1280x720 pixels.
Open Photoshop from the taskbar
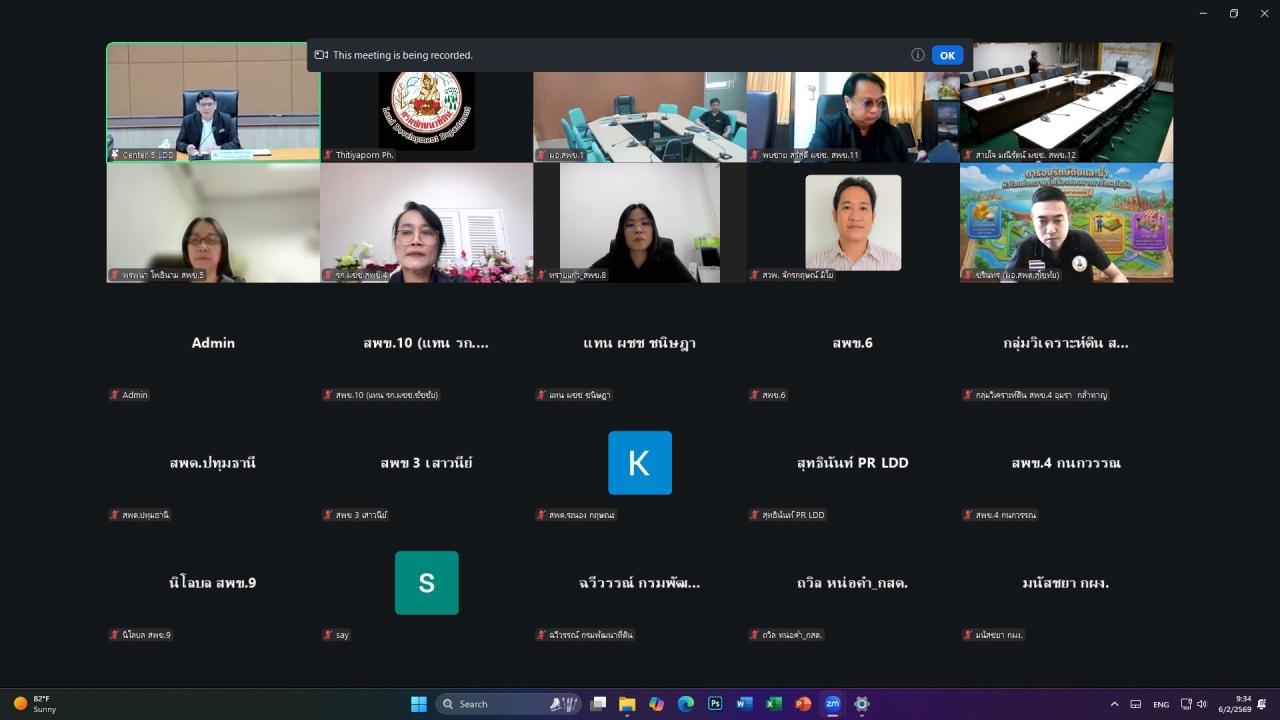pyautogui.click(x=715, y=704)
